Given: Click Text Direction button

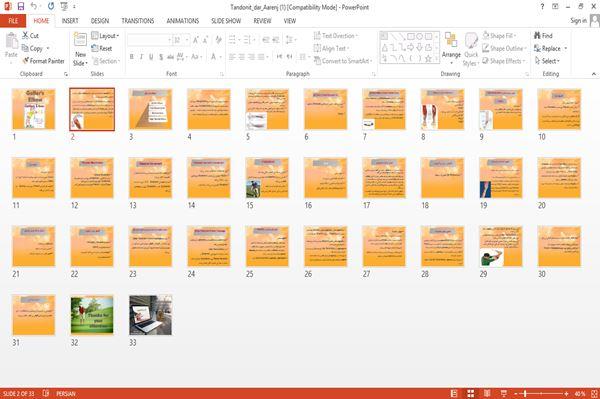Looking at the screenshot, I should pos(336,36).
